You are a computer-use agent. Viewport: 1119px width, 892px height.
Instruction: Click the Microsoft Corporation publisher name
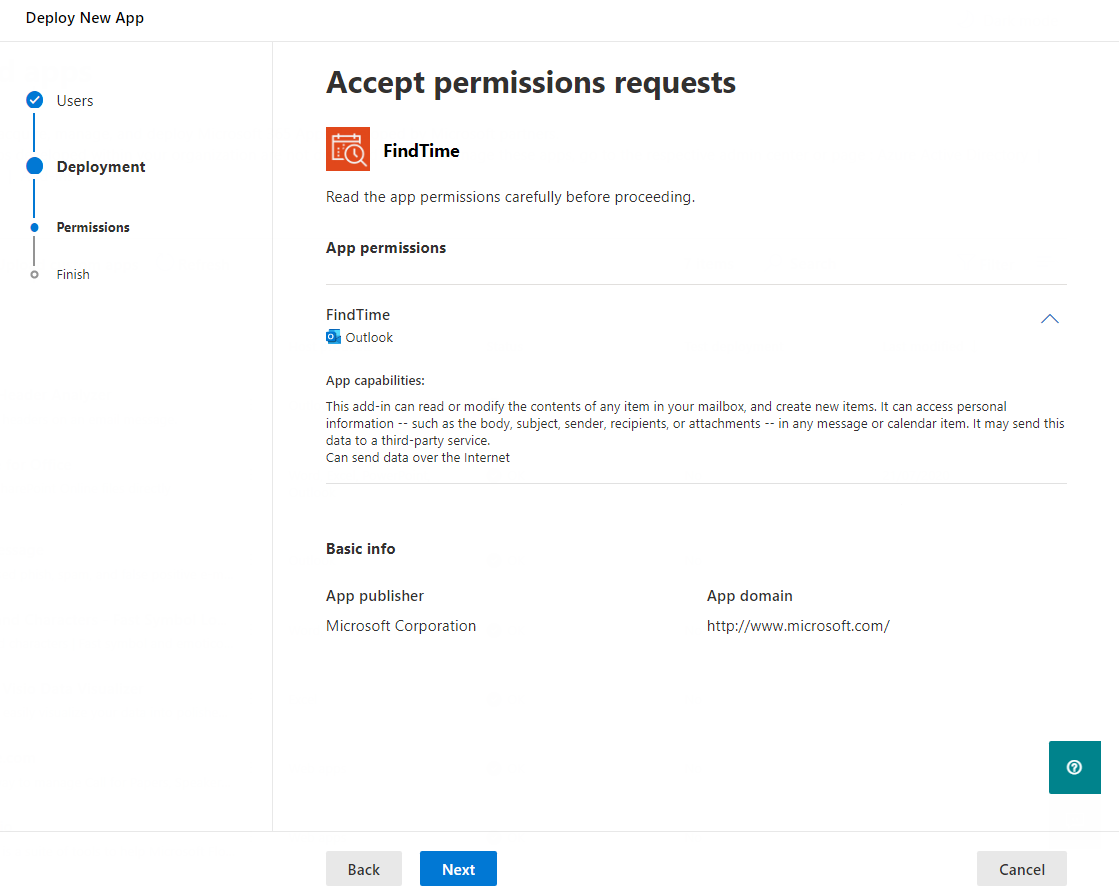click(401, 626)
